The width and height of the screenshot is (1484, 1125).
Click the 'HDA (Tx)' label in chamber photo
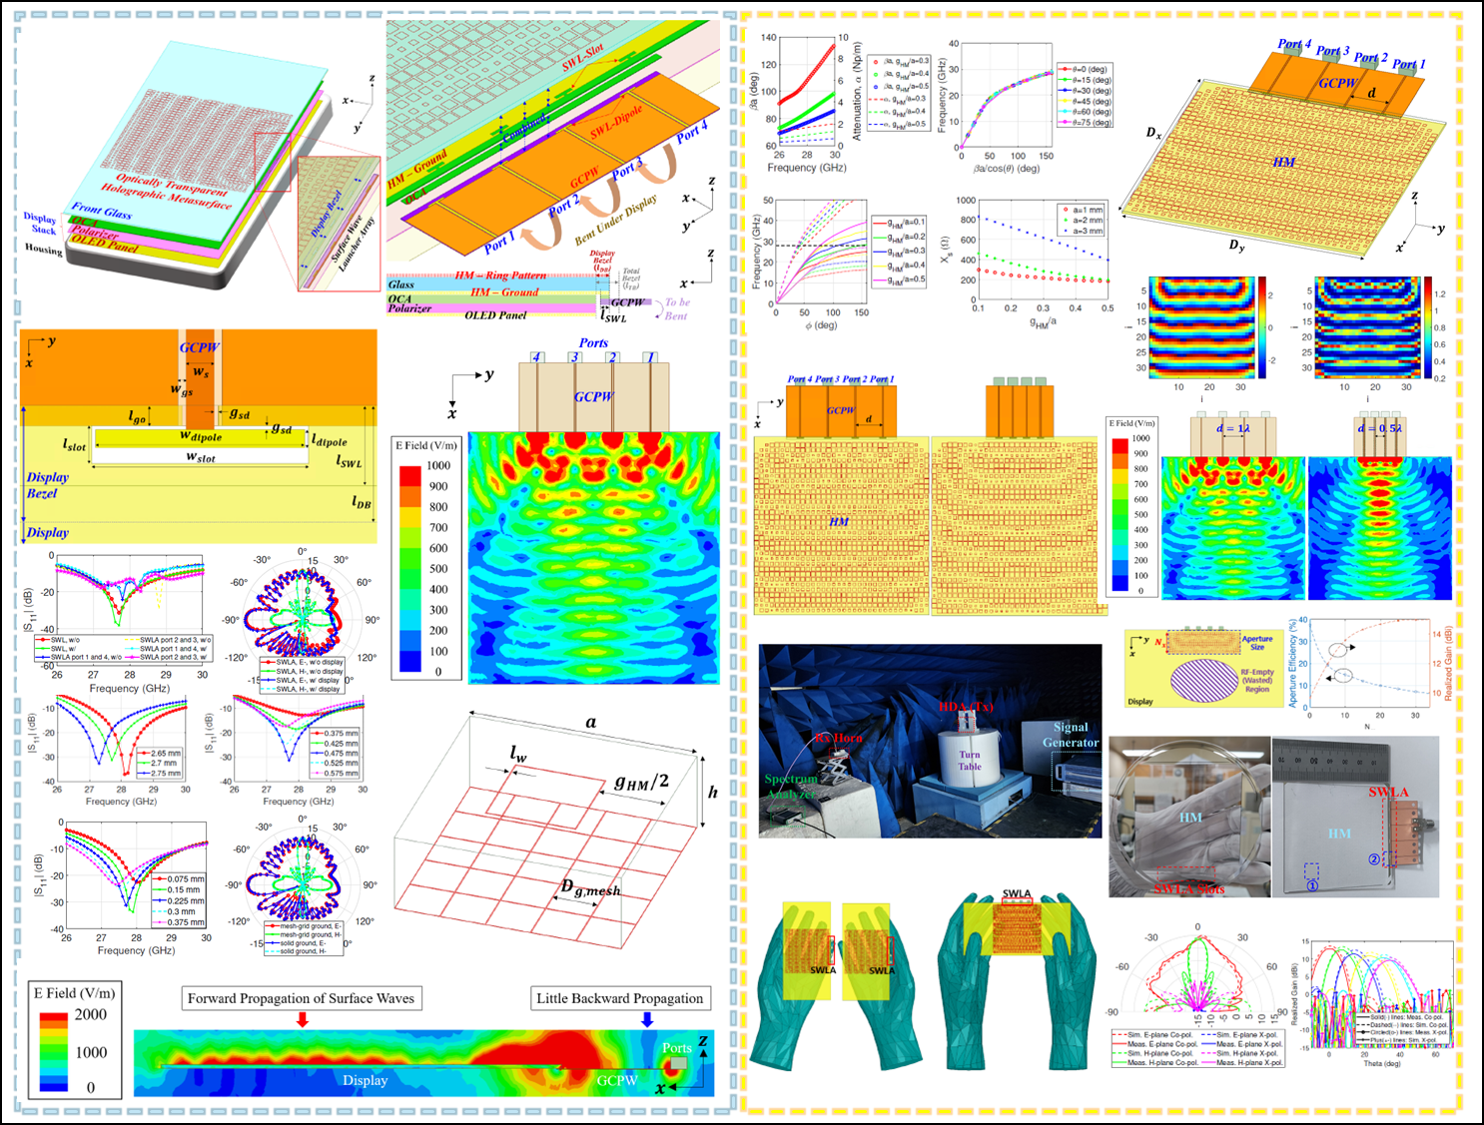click(966, 707)
